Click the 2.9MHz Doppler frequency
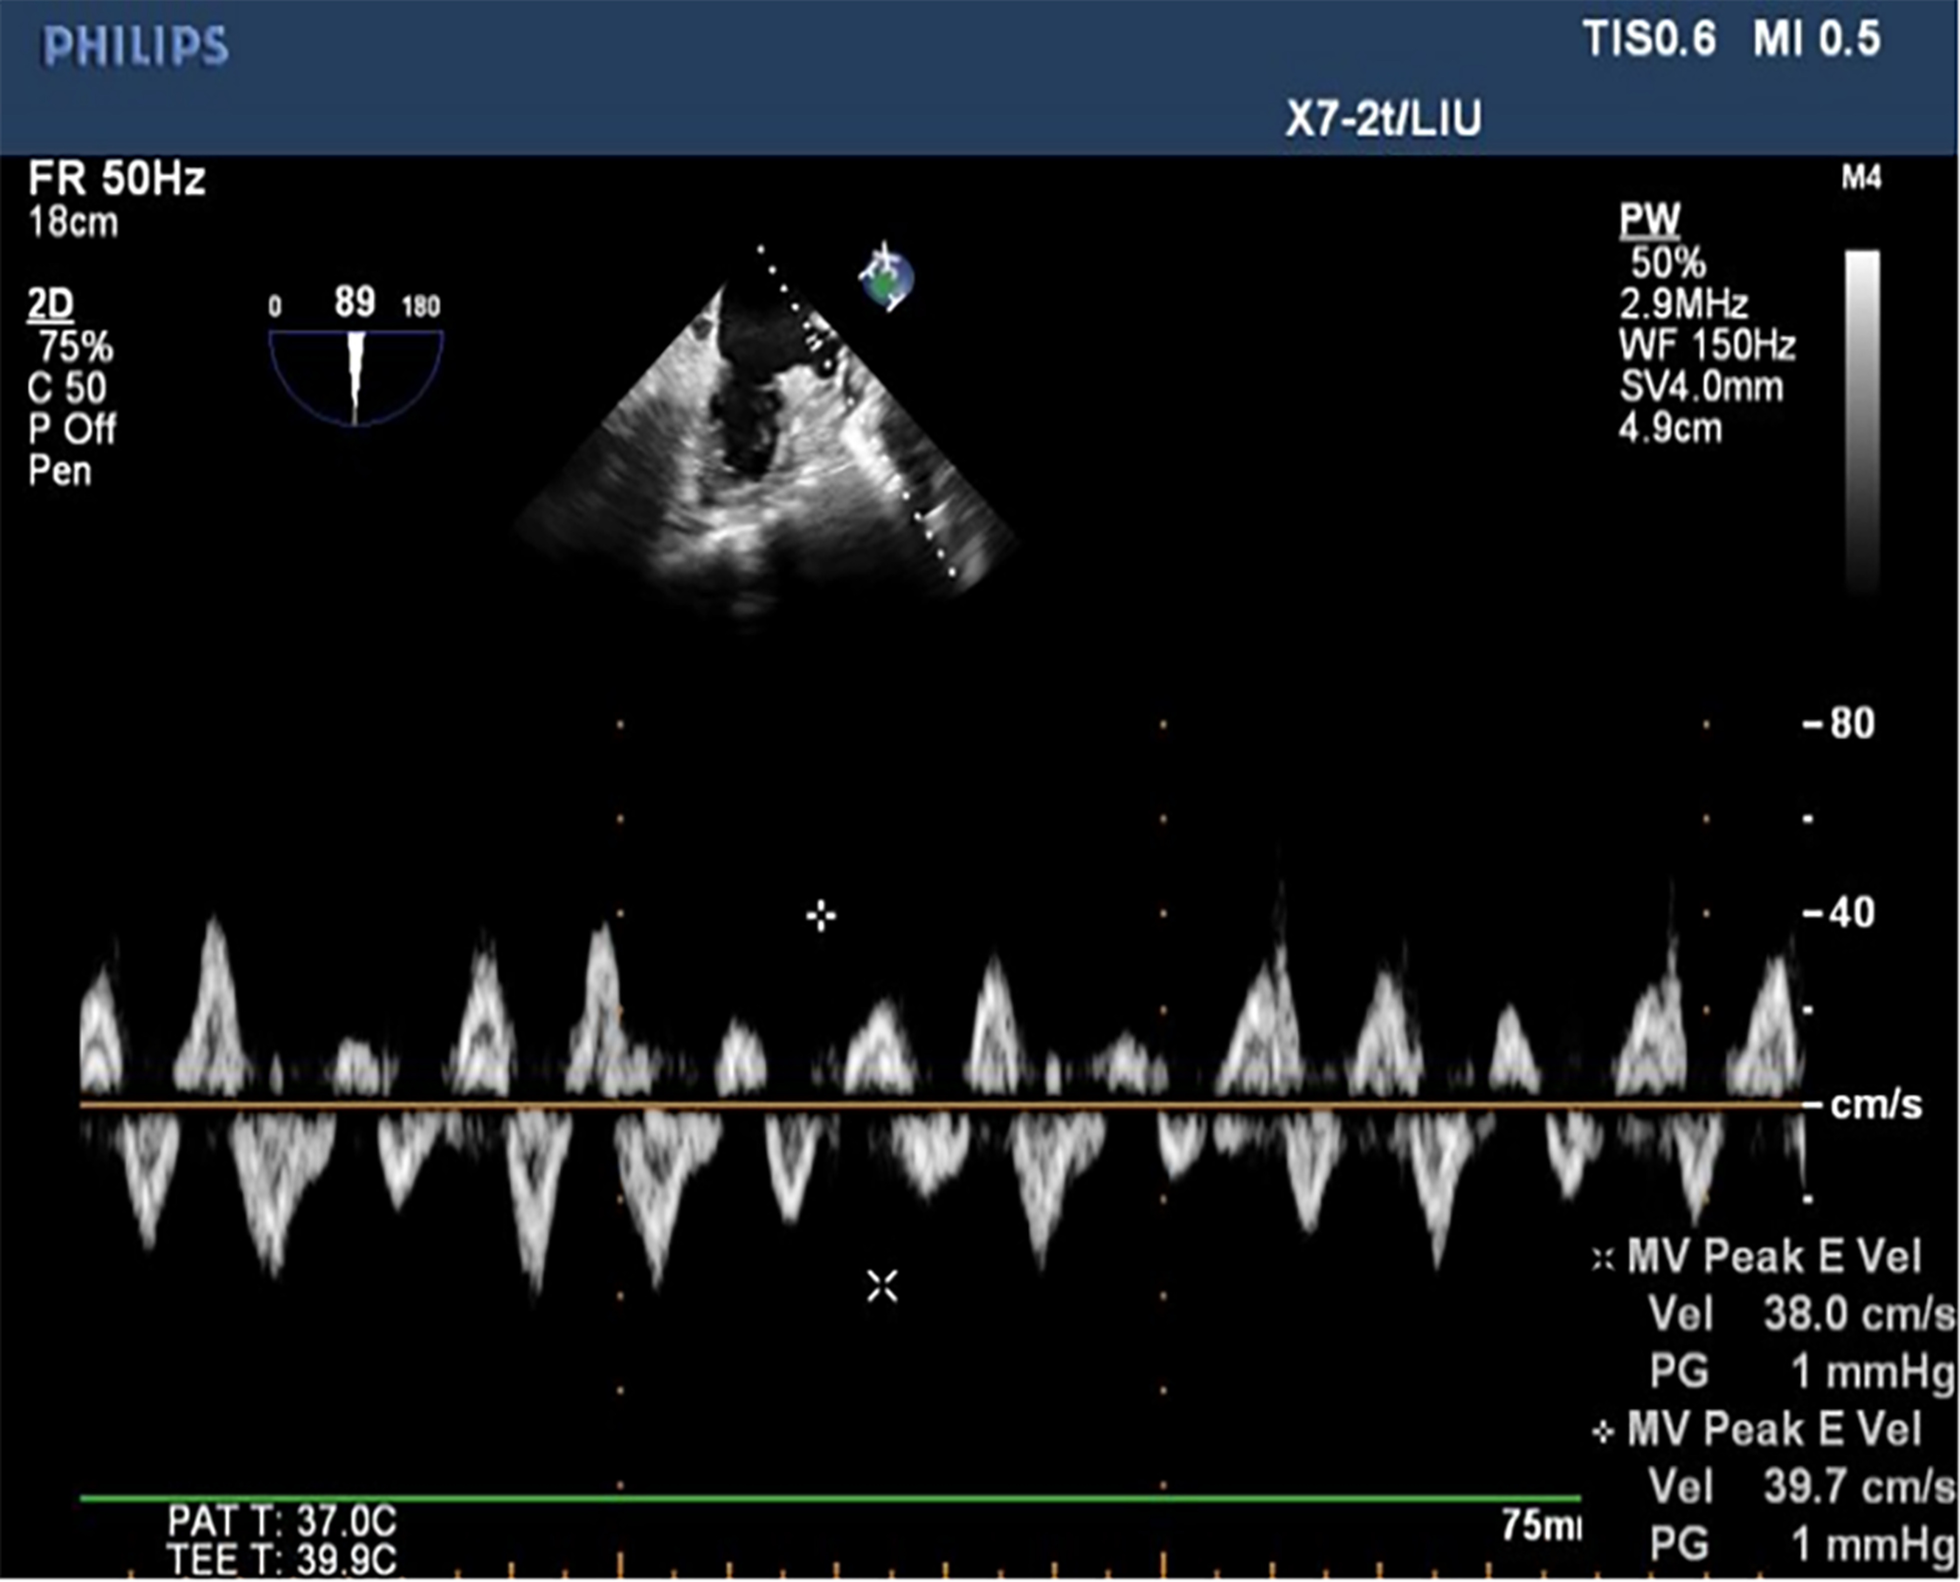This screenshot has height=1582, width=1960. (1684, 304)
